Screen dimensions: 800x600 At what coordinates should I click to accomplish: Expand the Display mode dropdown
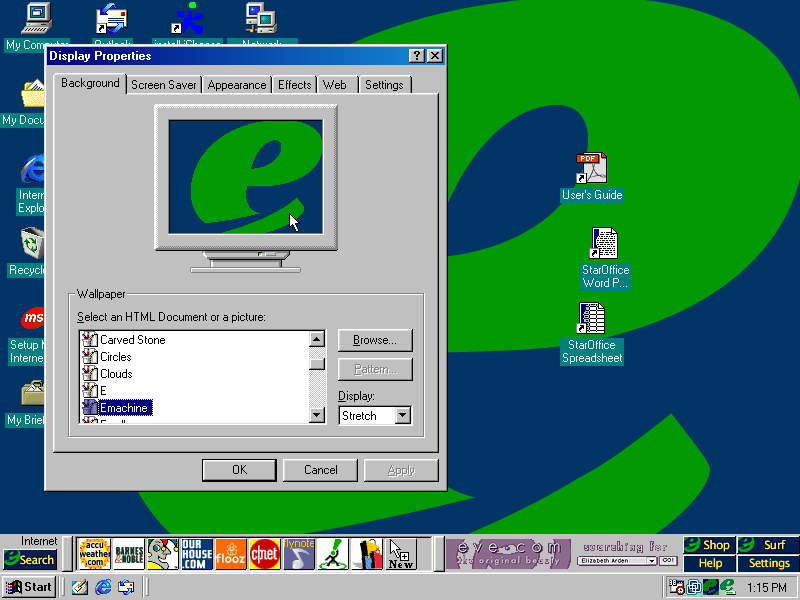pyautogui.click(x=402, y=416)
